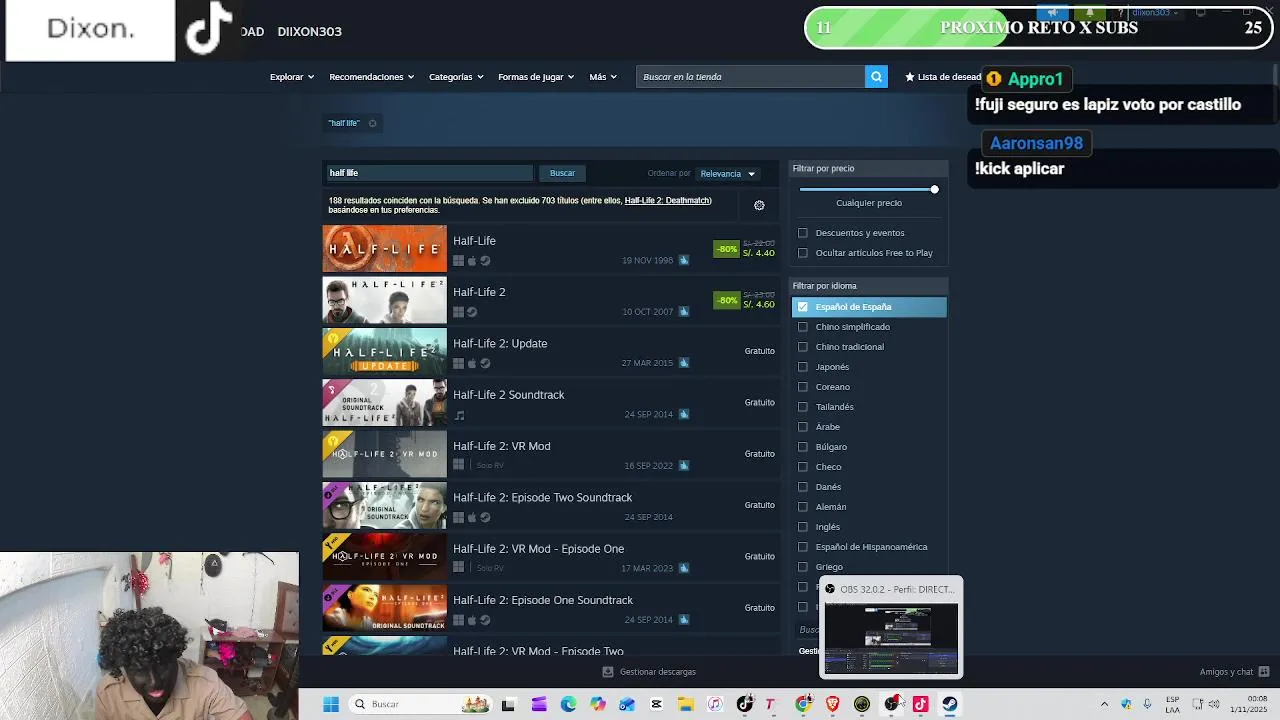Click review icon on Half-Life 2: VR Mod row
1280x720 pixels.
pos(684,465)
